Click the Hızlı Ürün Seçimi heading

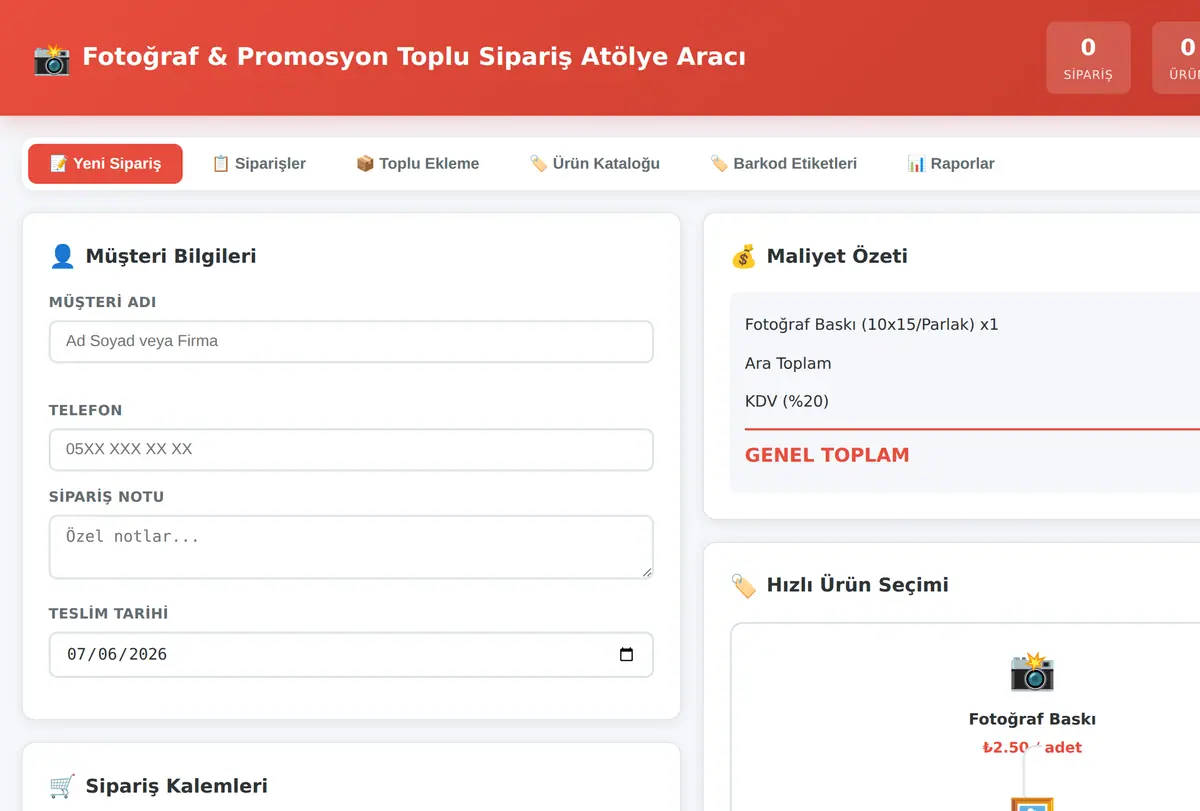858,585
